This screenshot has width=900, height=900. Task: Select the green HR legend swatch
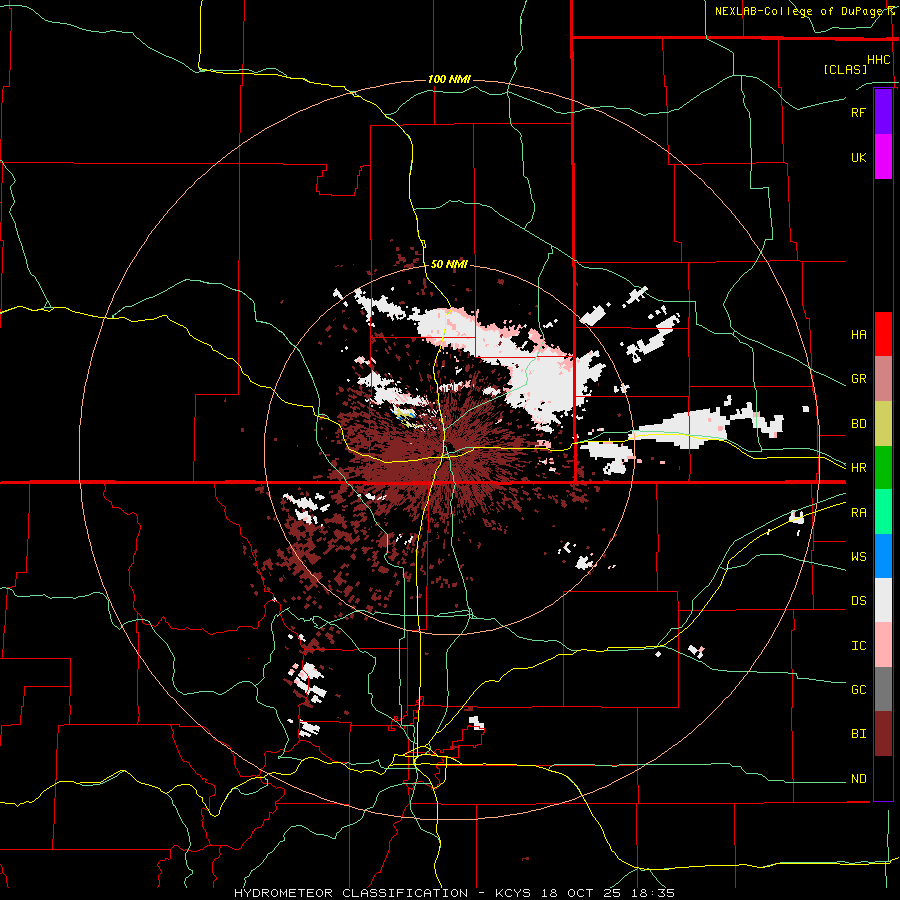point(883,468)
